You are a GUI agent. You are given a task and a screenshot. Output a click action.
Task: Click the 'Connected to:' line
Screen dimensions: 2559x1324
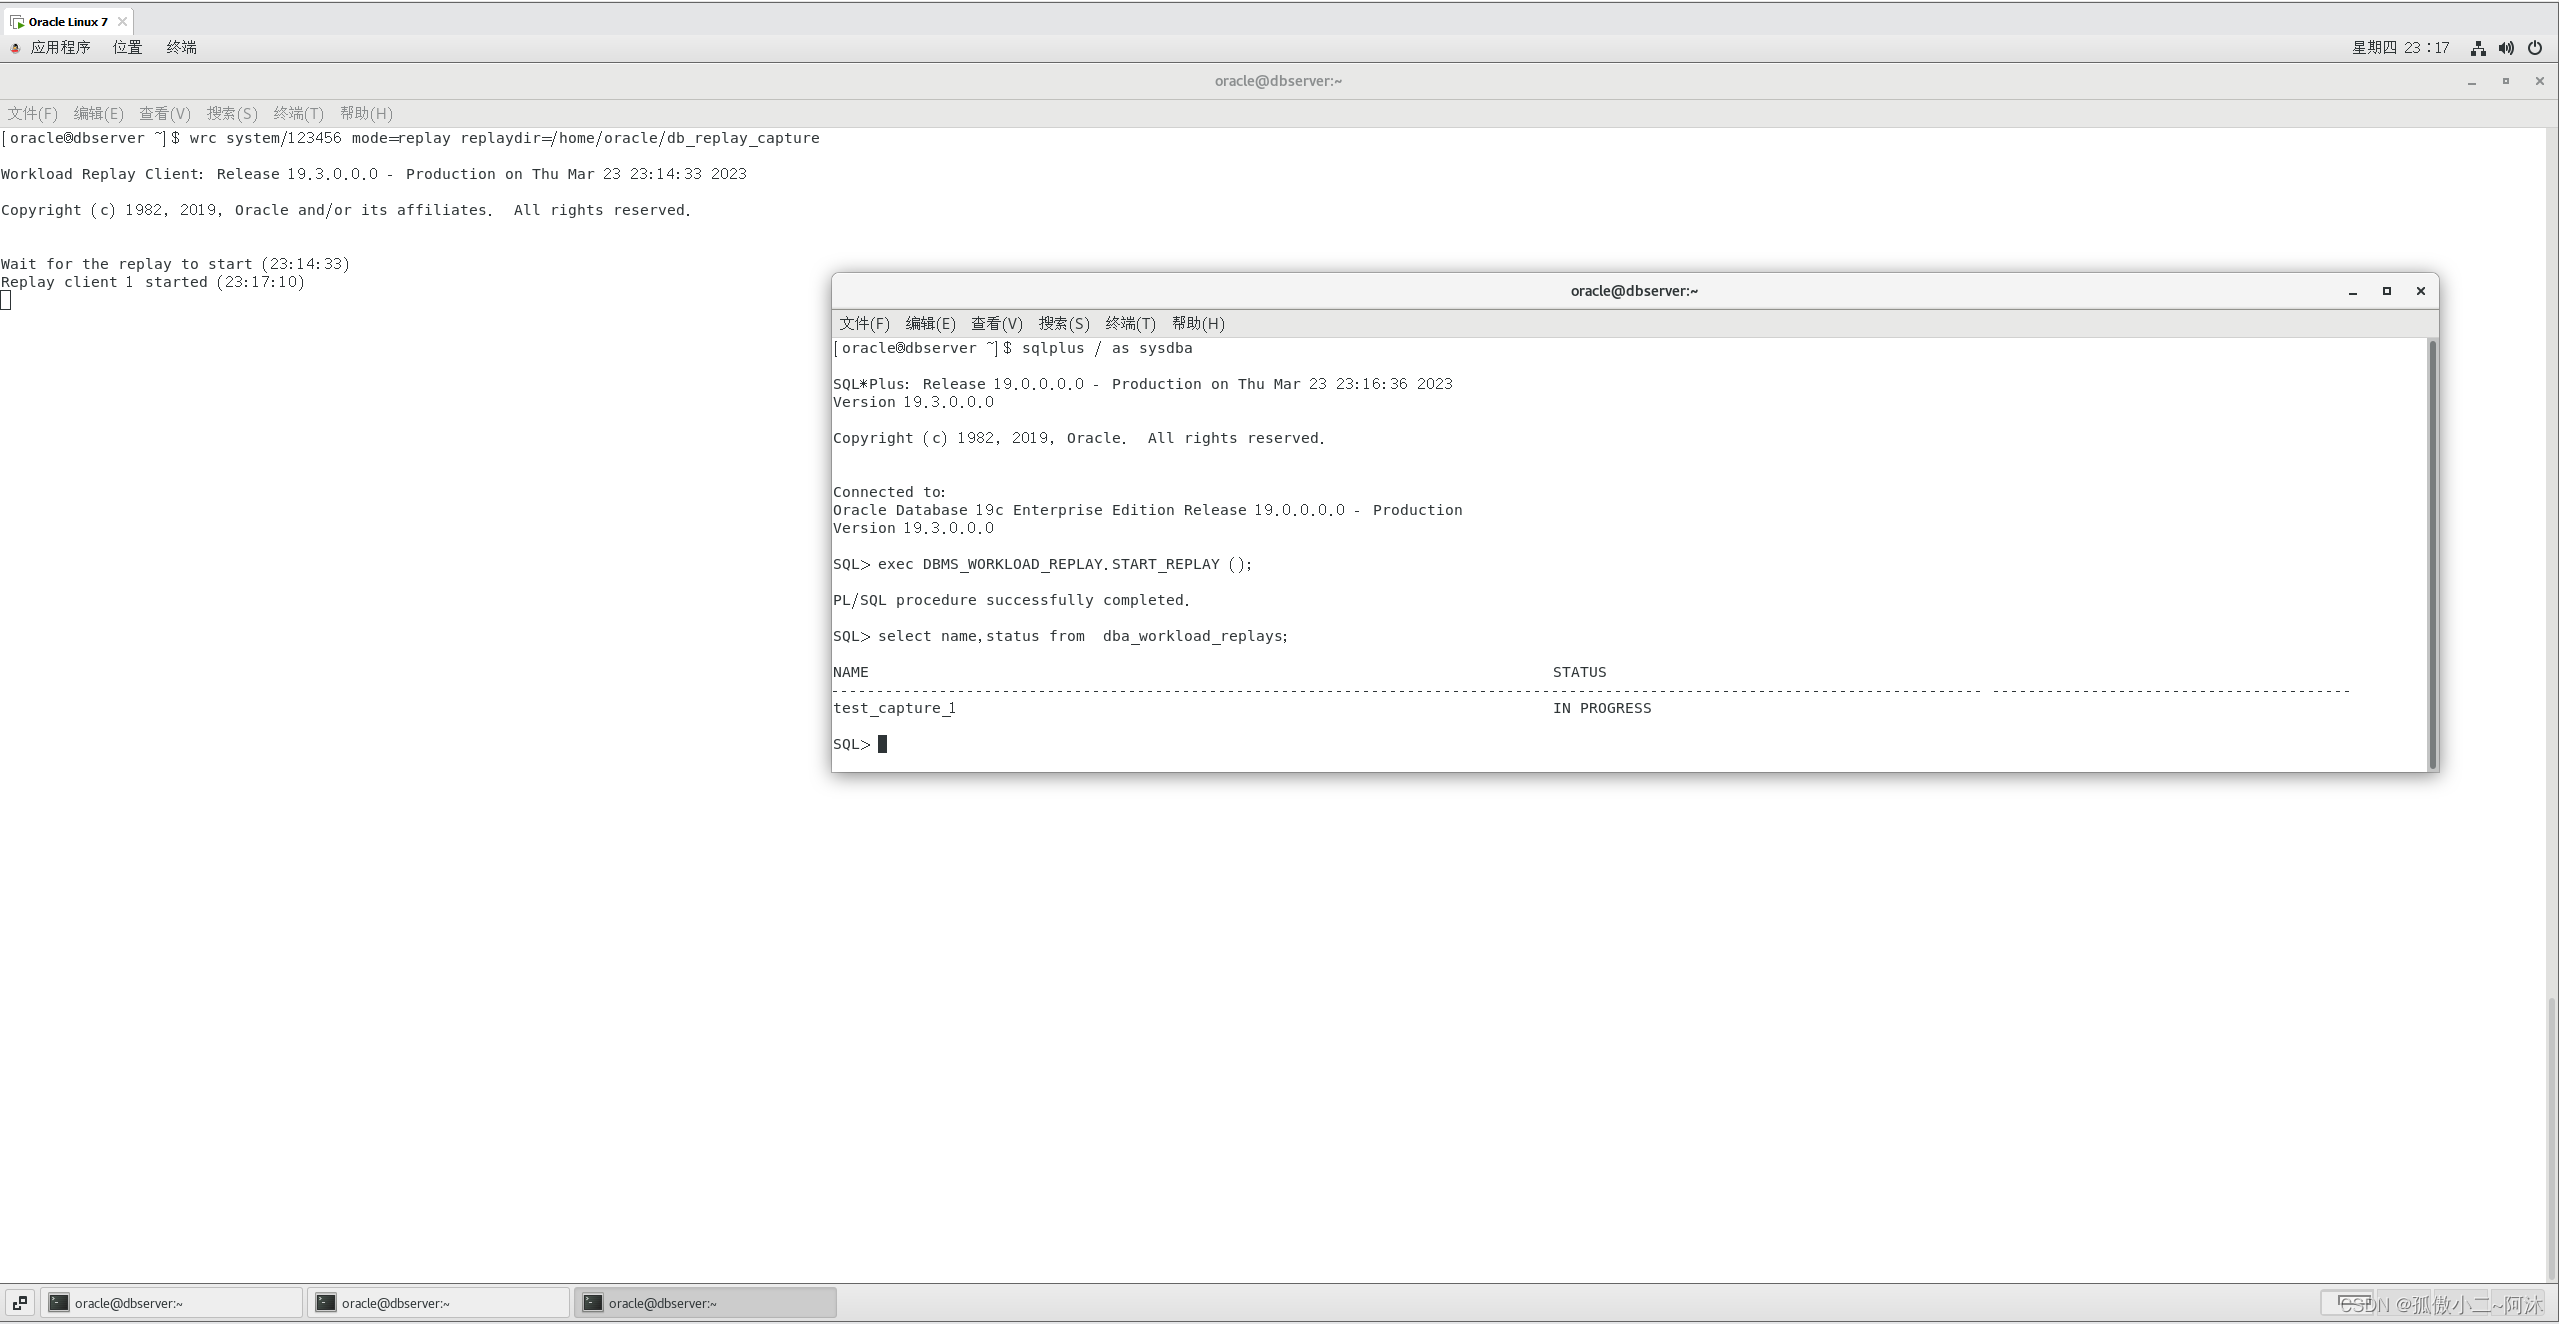(x=889, y=492)
